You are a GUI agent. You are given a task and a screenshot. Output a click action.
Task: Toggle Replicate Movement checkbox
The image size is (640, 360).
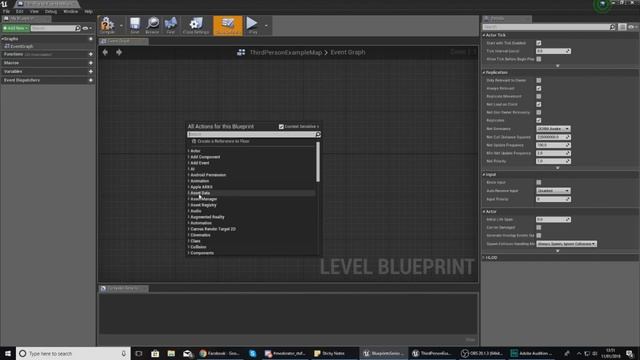point(539,96)
